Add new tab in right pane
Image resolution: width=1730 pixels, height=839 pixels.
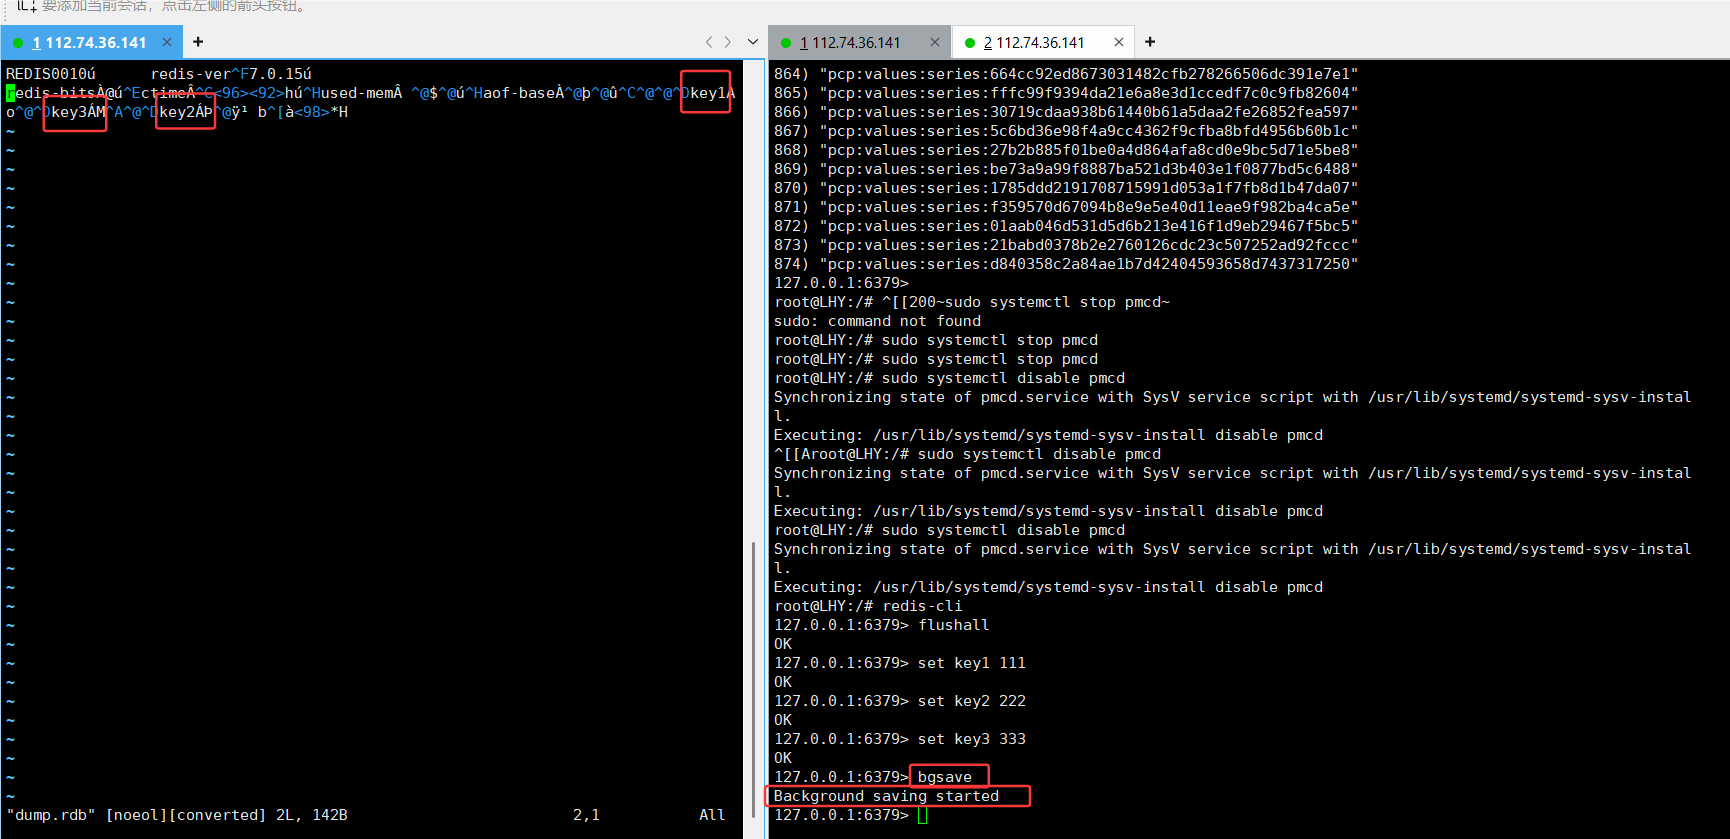click(1150, 42)
